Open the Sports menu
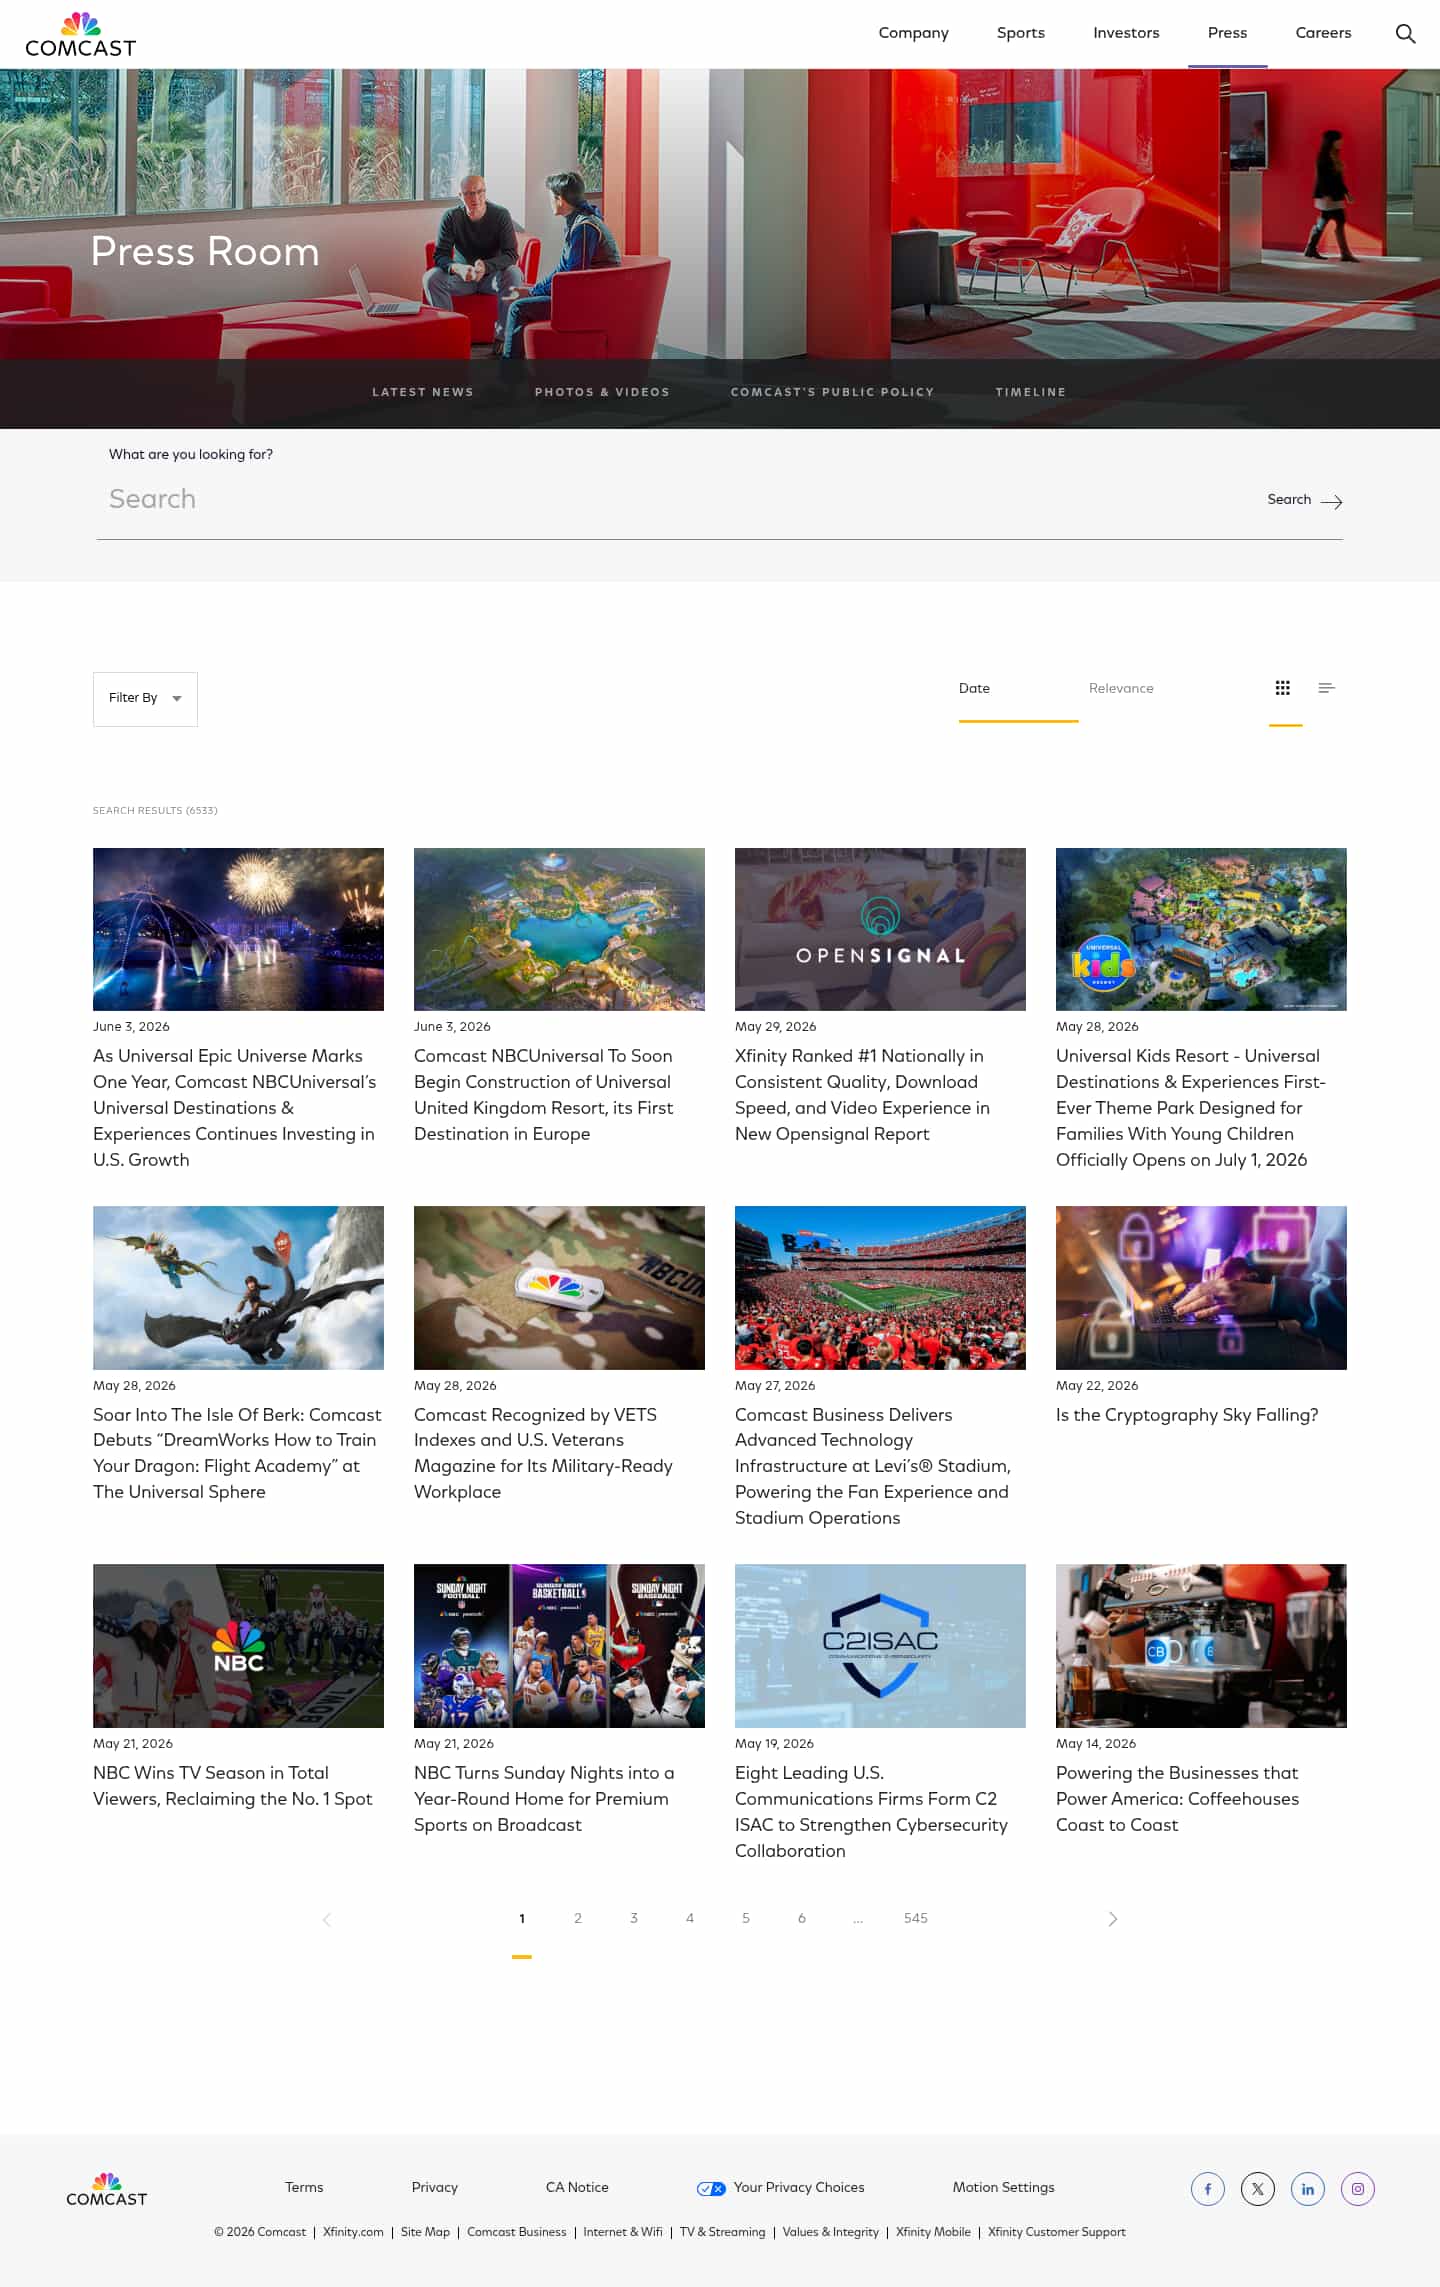 pos(1021,33)
